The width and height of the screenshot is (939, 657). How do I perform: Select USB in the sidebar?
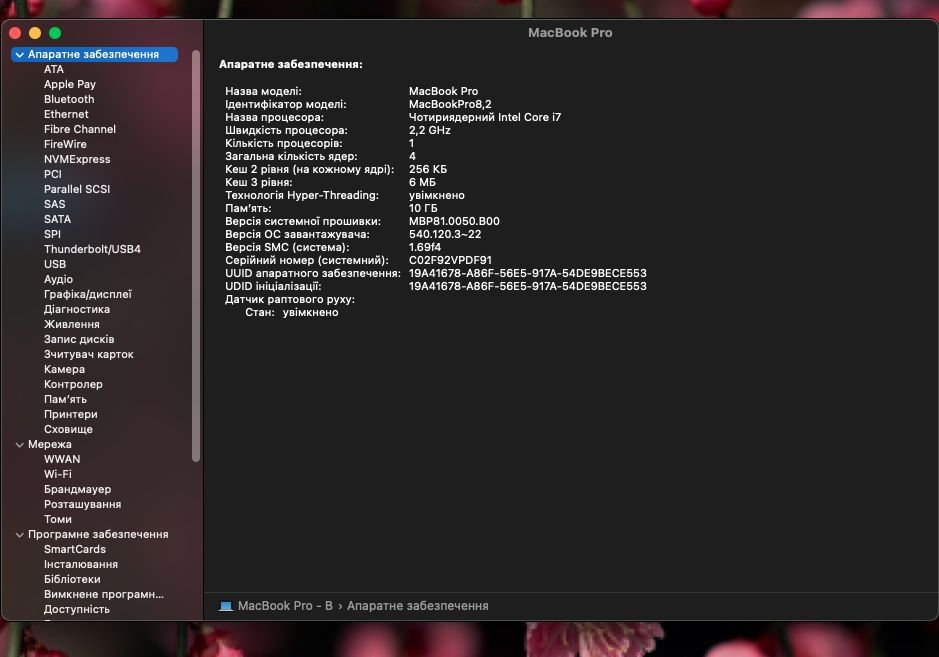(x=55, y=264)
